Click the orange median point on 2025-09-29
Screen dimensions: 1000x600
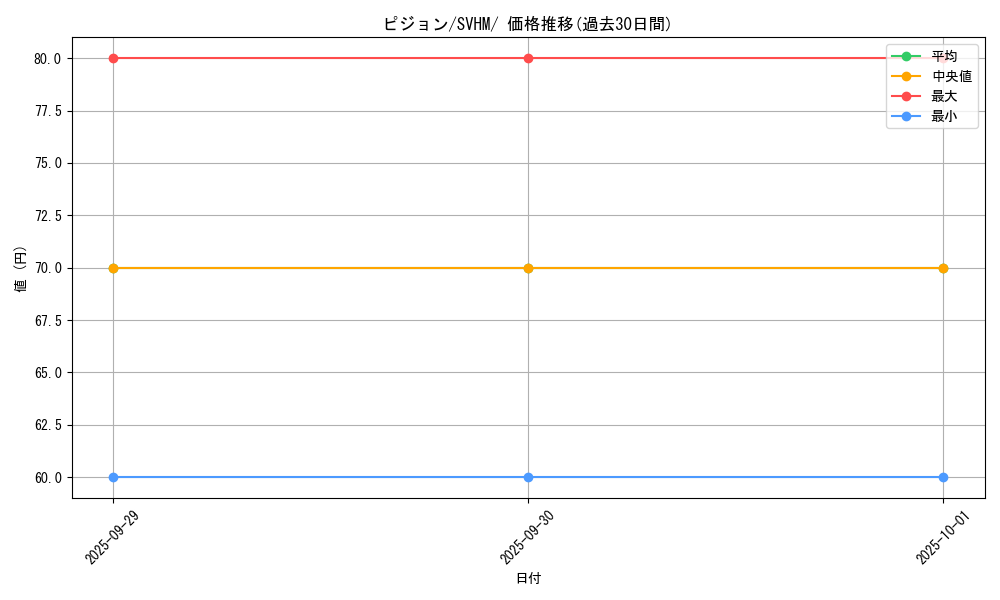[113, 268]
